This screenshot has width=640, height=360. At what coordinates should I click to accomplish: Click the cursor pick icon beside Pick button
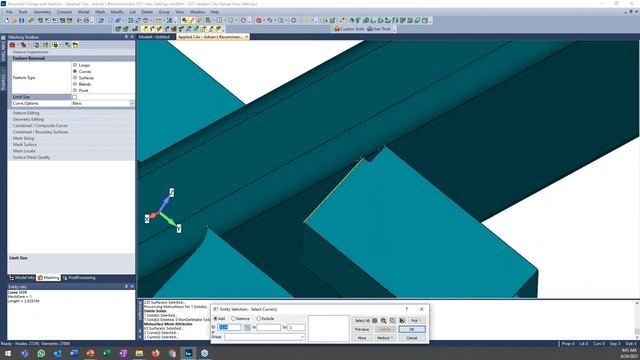pyautogui.click(x=402, y=321)
